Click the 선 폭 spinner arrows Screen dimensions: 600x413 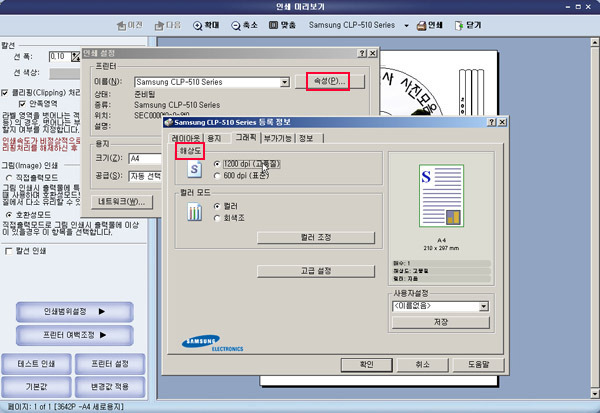click(x=75, y=57)
